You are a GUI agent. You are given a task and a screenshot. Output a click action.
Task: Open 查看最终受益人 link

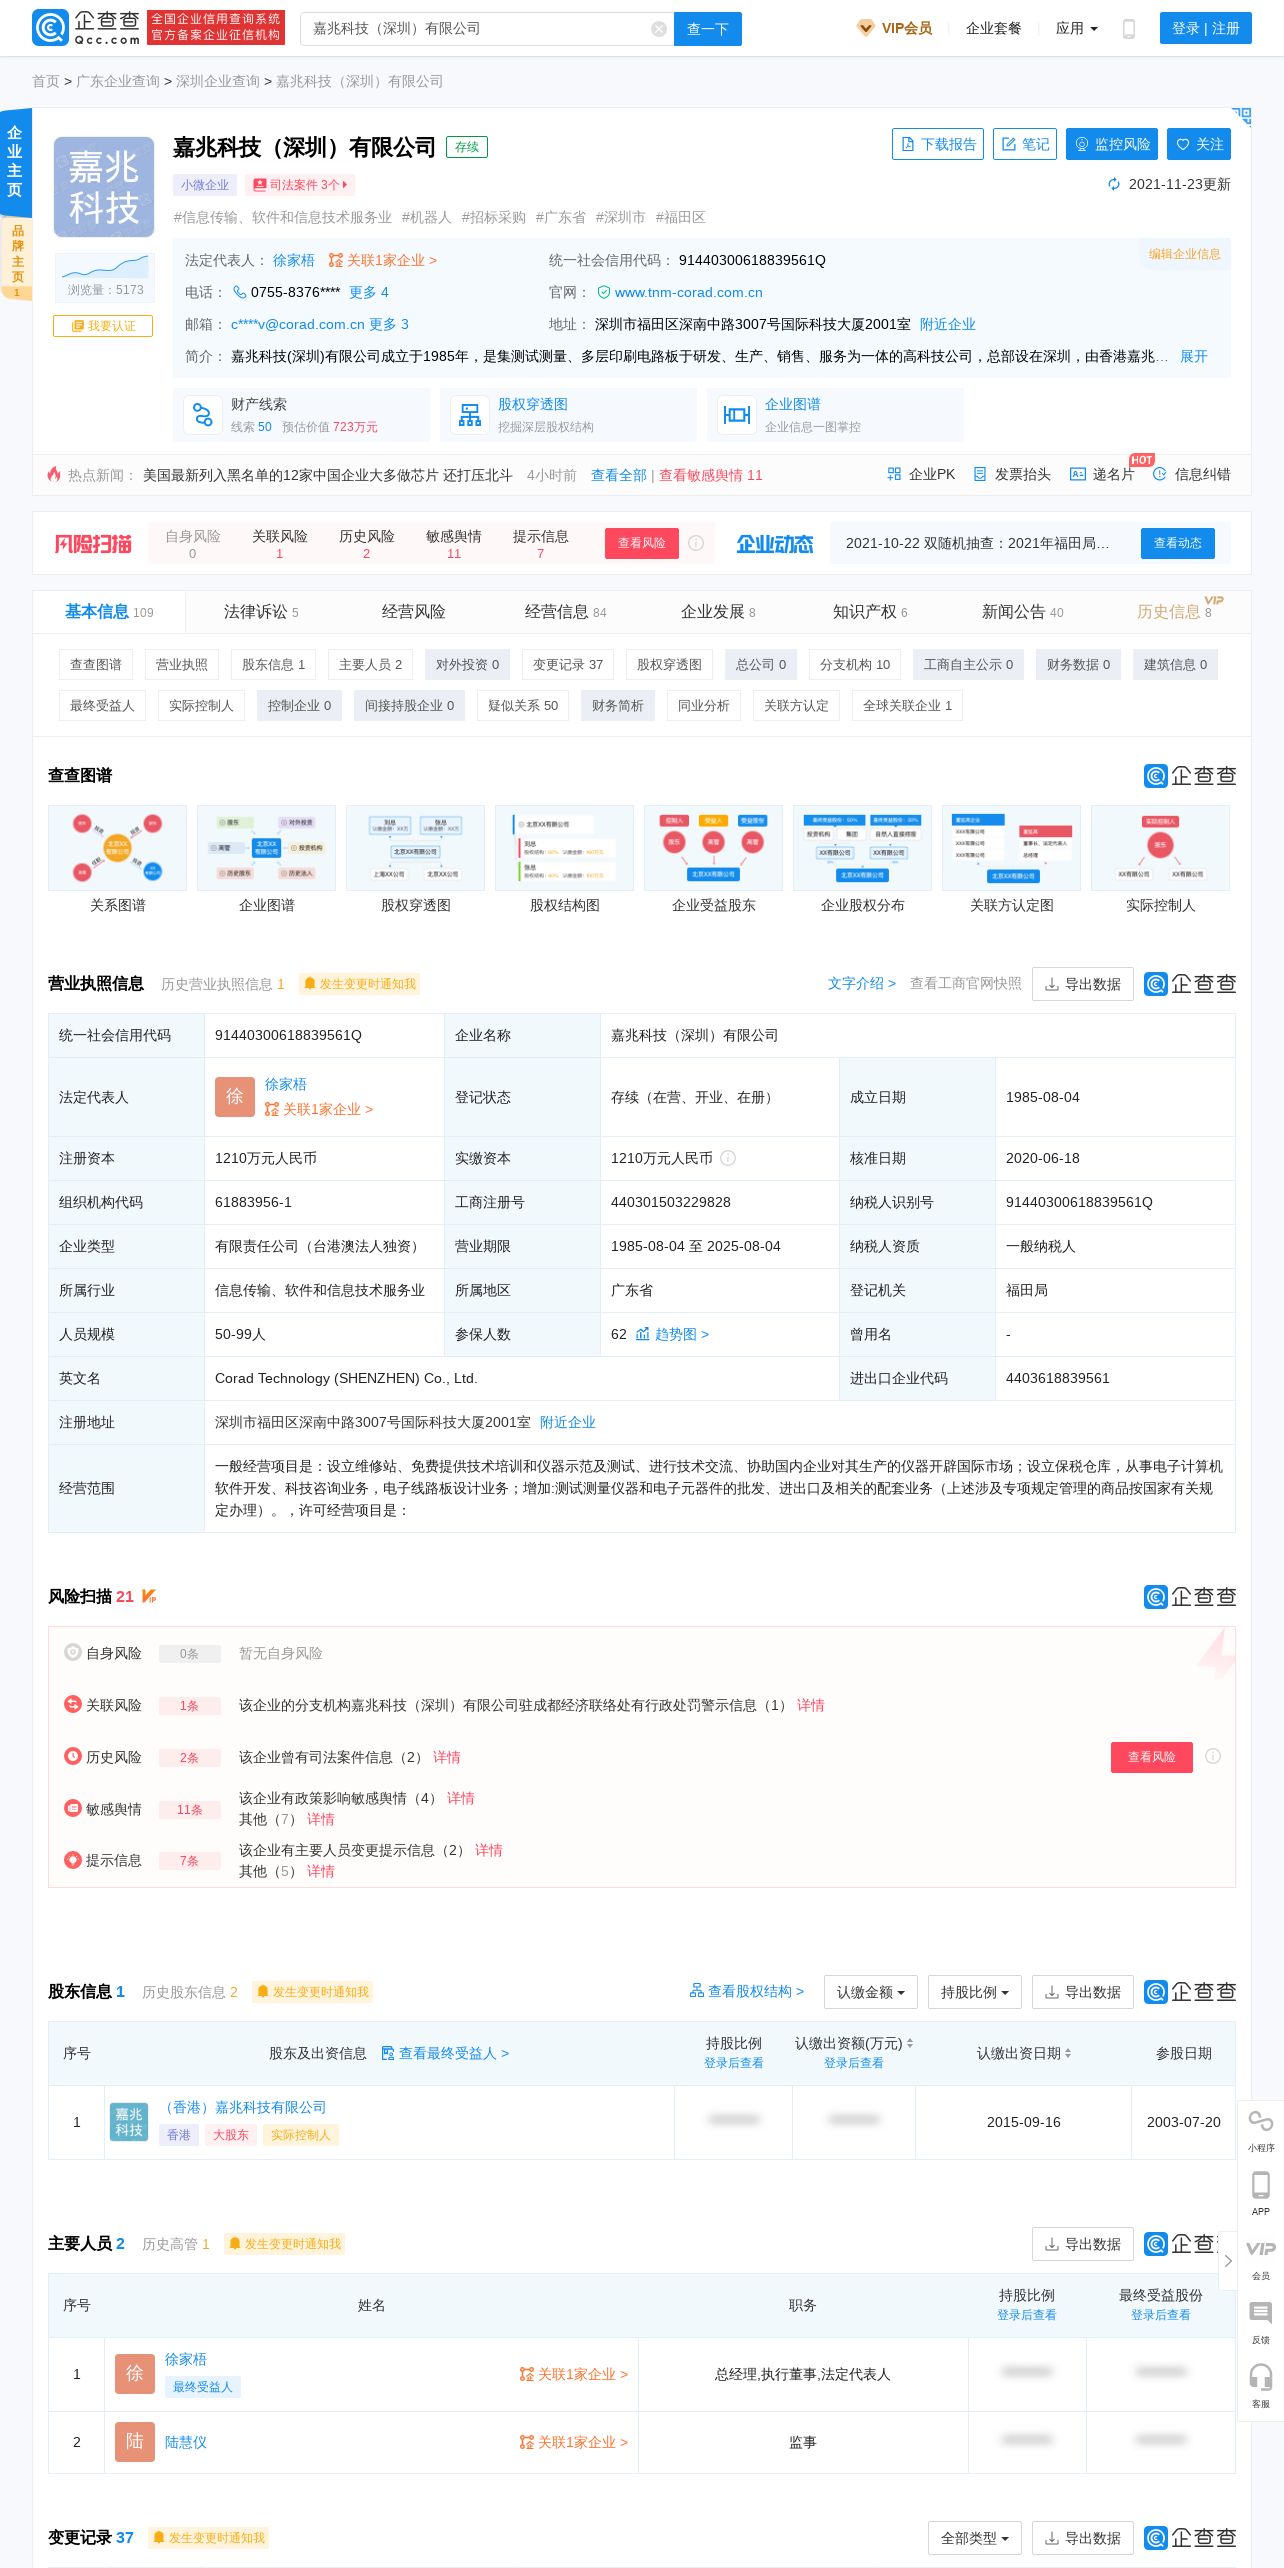pyautogui.click(x=446, y=2053)
